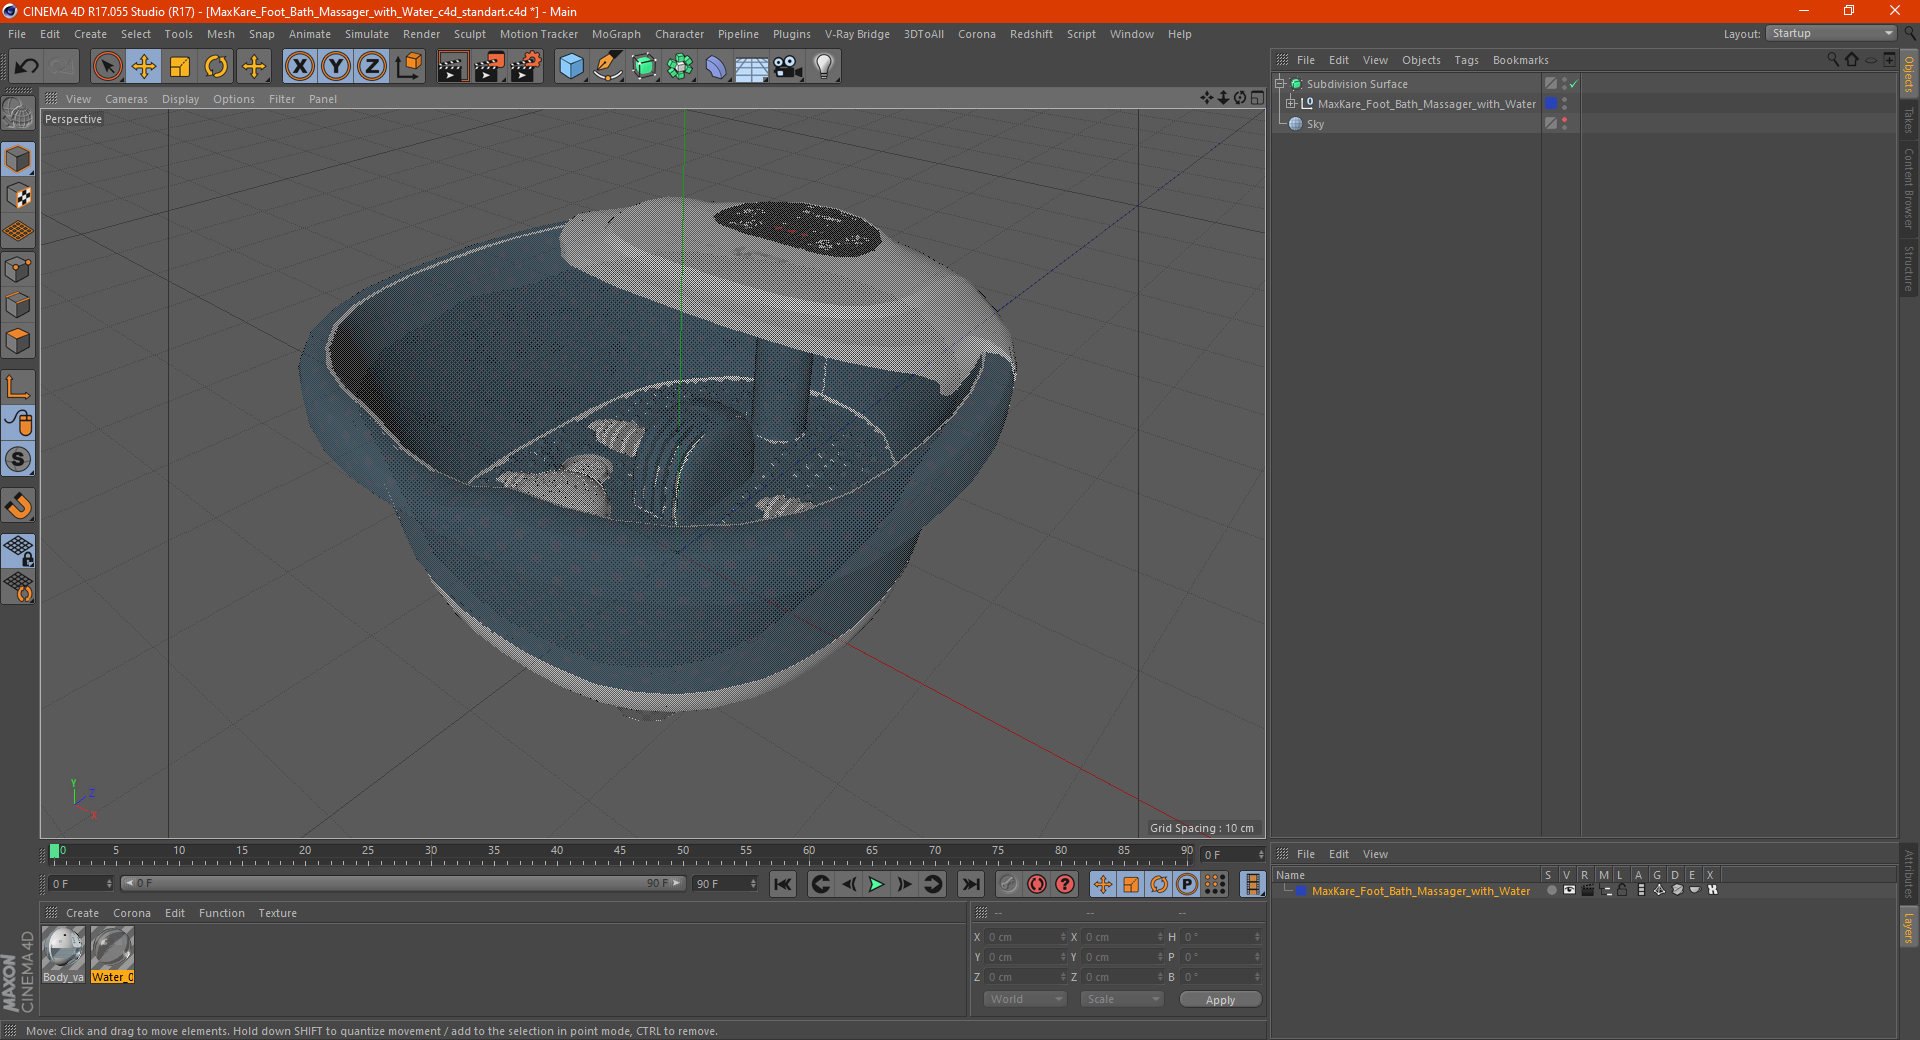Add a Camera object
The height and width of the screenshot is (1040, 1920).
click(788, 67)
